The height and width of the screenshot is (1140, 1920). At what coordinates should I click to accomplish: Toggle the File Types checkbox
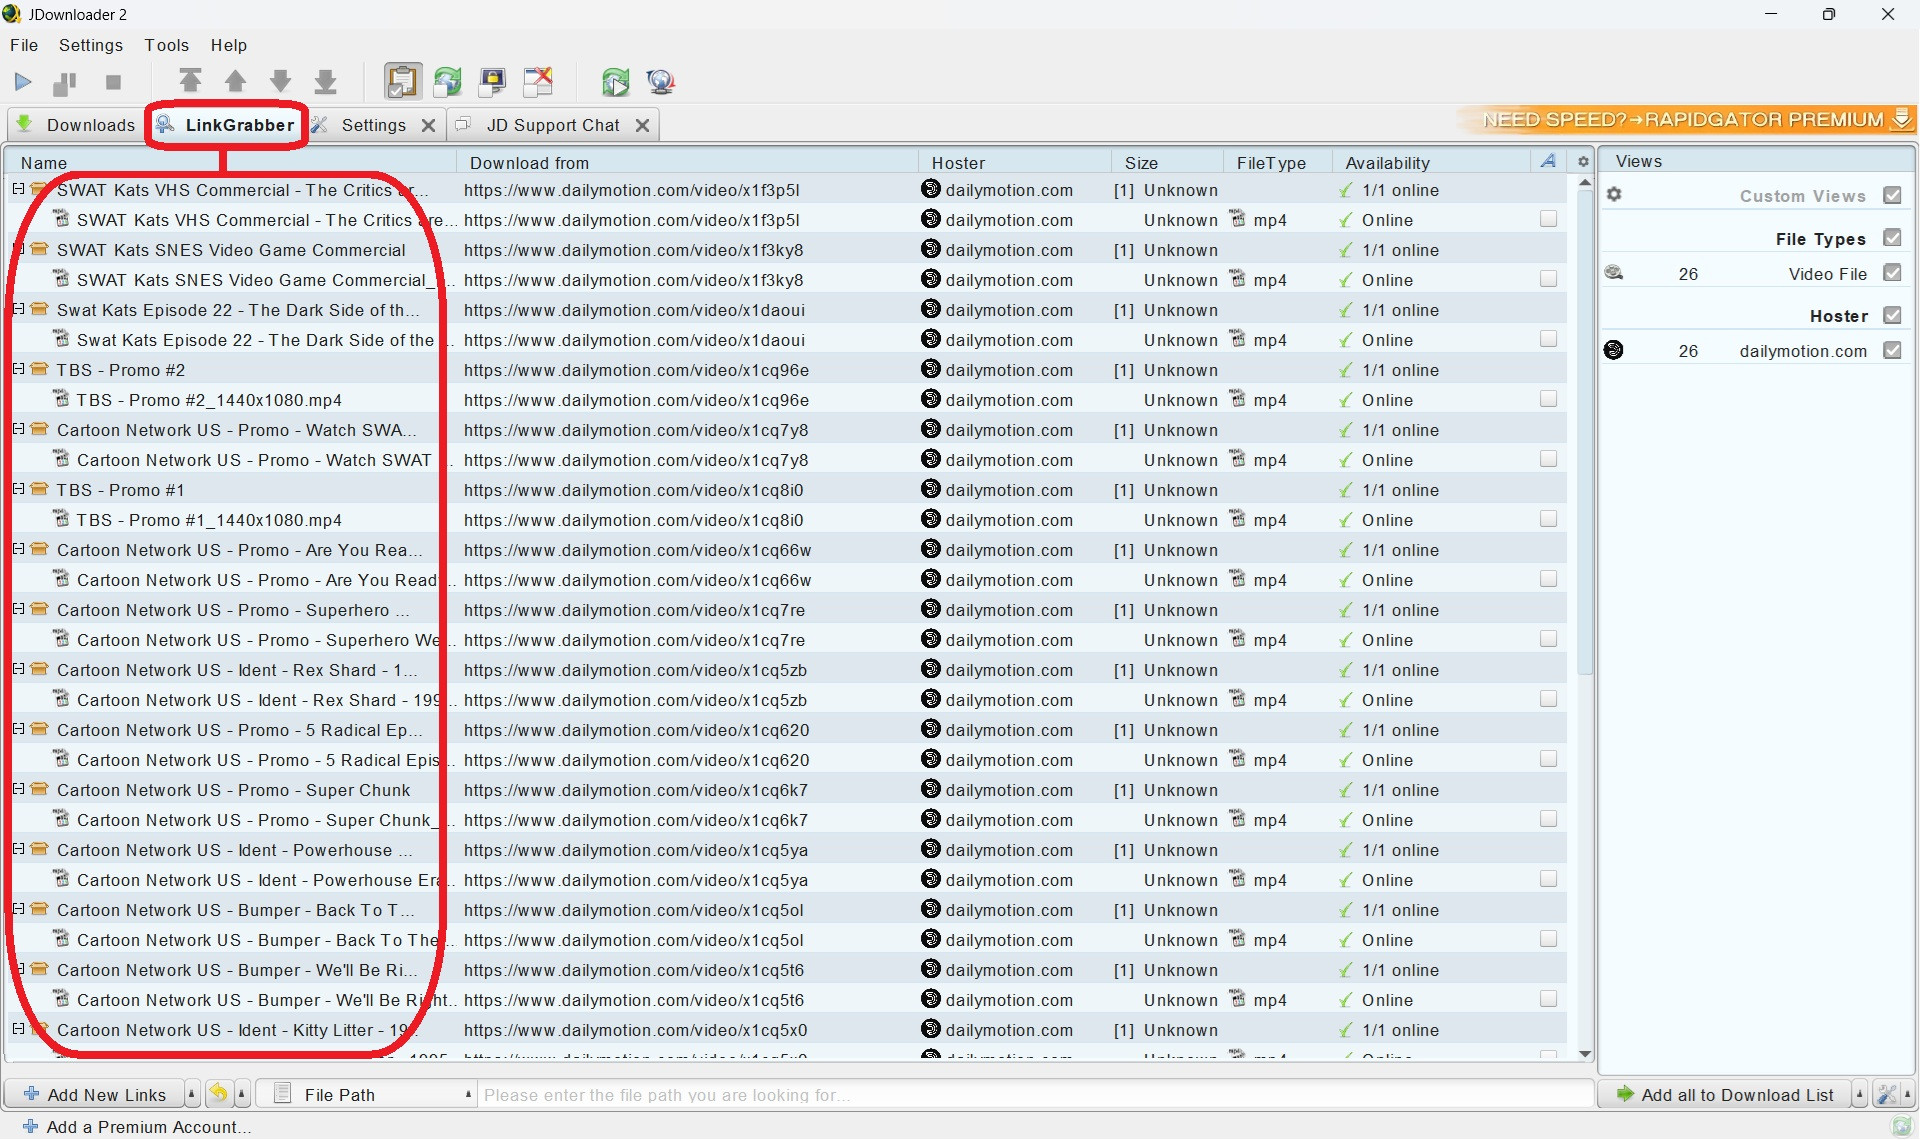1892,238
